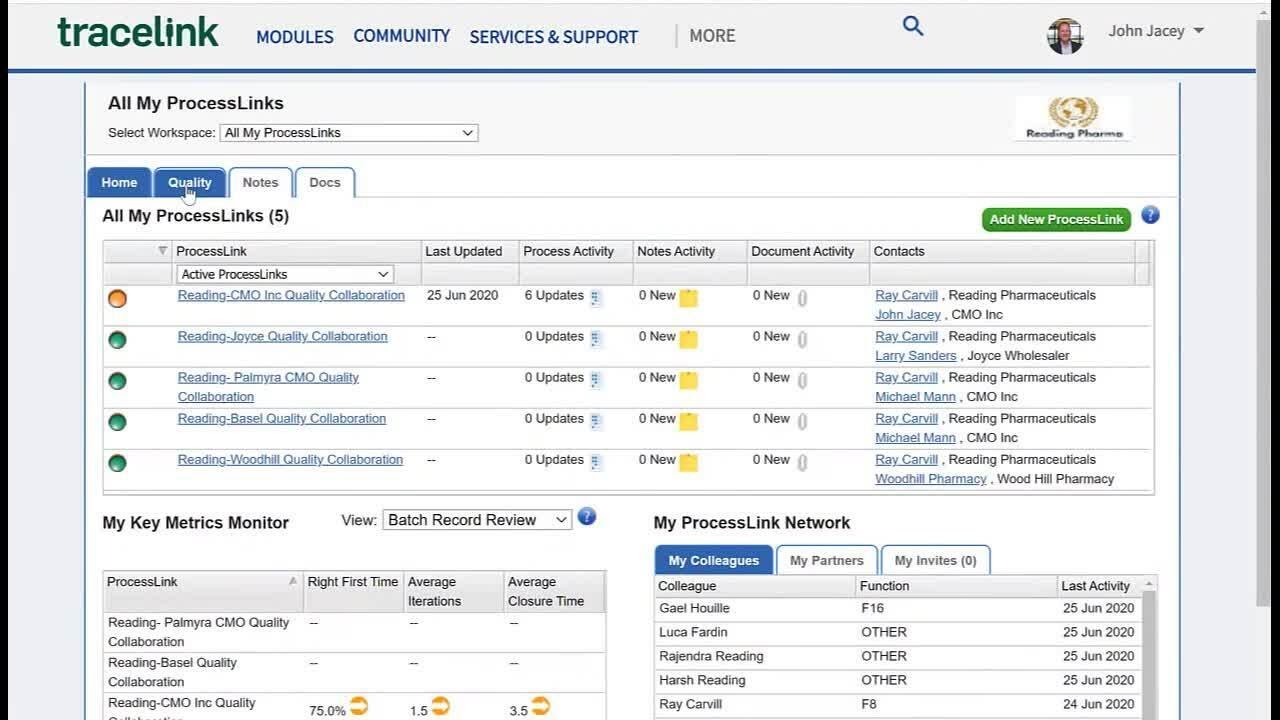Switch to the Notes tab
The image size is (1280, 720).
coord(260,183)
